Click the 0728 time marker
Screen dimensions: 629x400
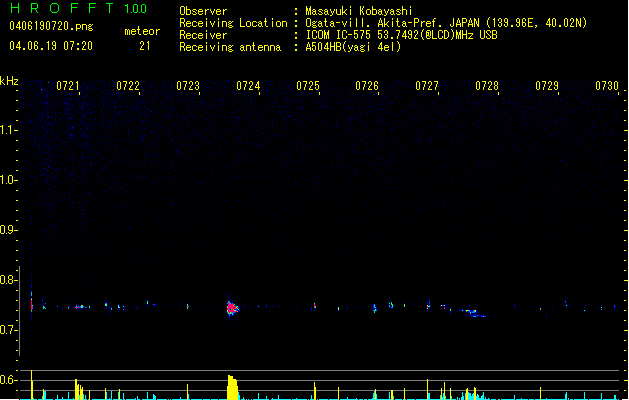click(487, 86)
